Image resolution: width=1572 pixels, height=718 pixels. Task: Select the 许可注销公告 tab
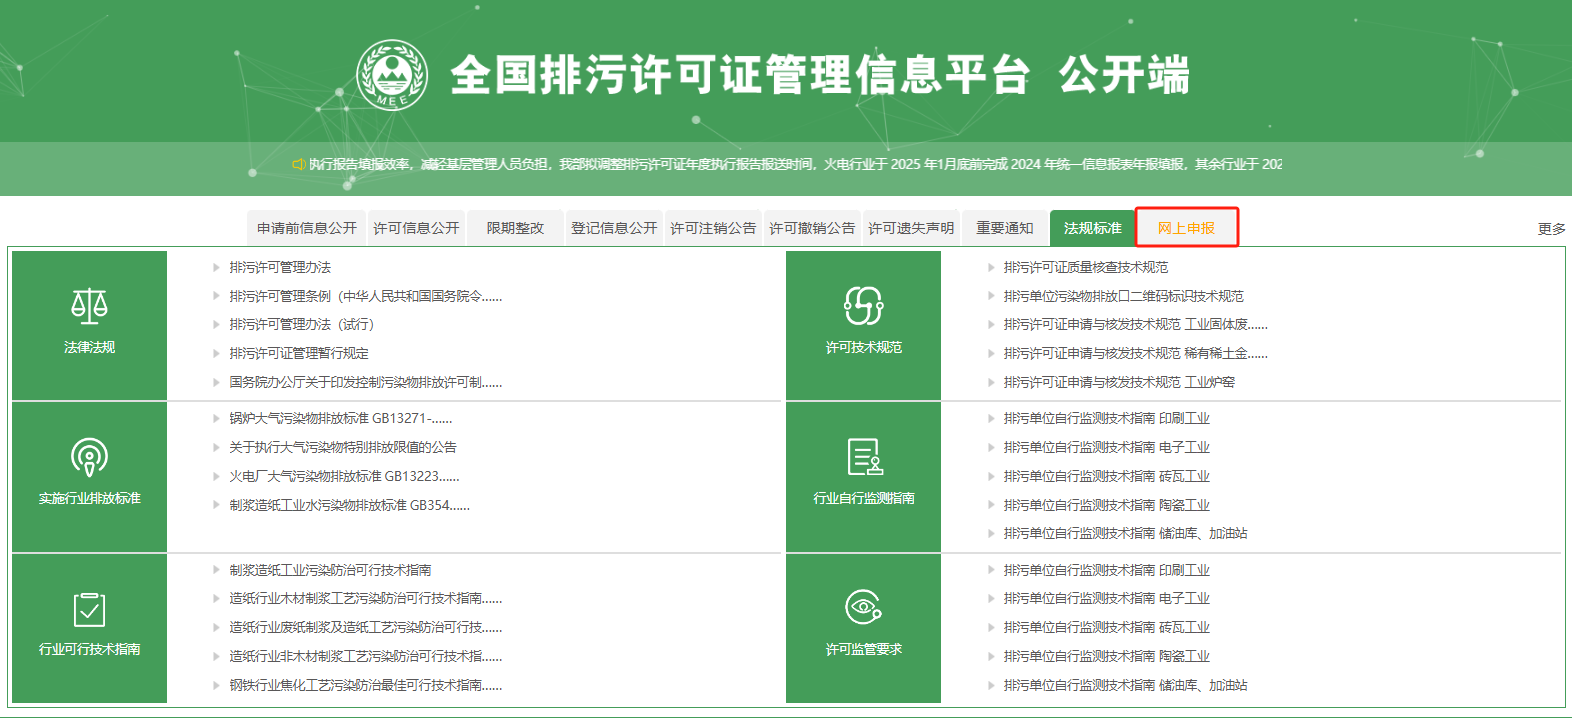click(x=713, y=228)
